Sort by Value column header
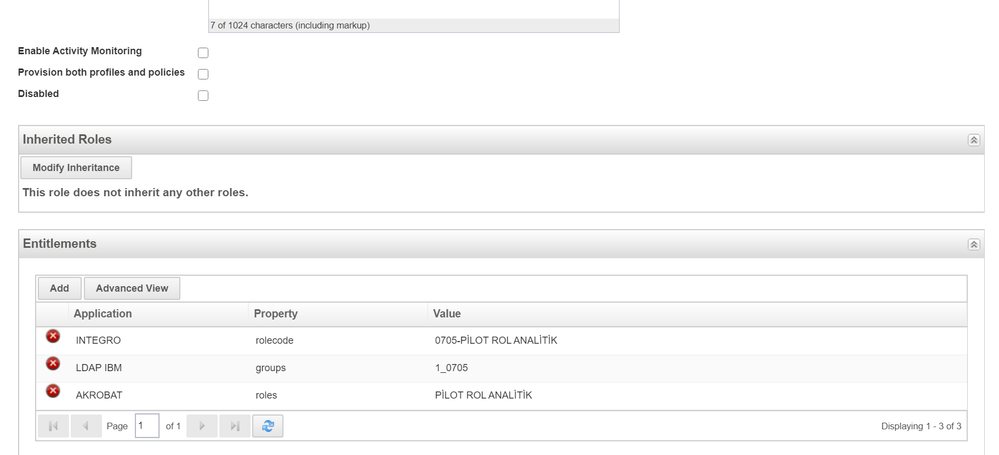 tap(447, 314)
